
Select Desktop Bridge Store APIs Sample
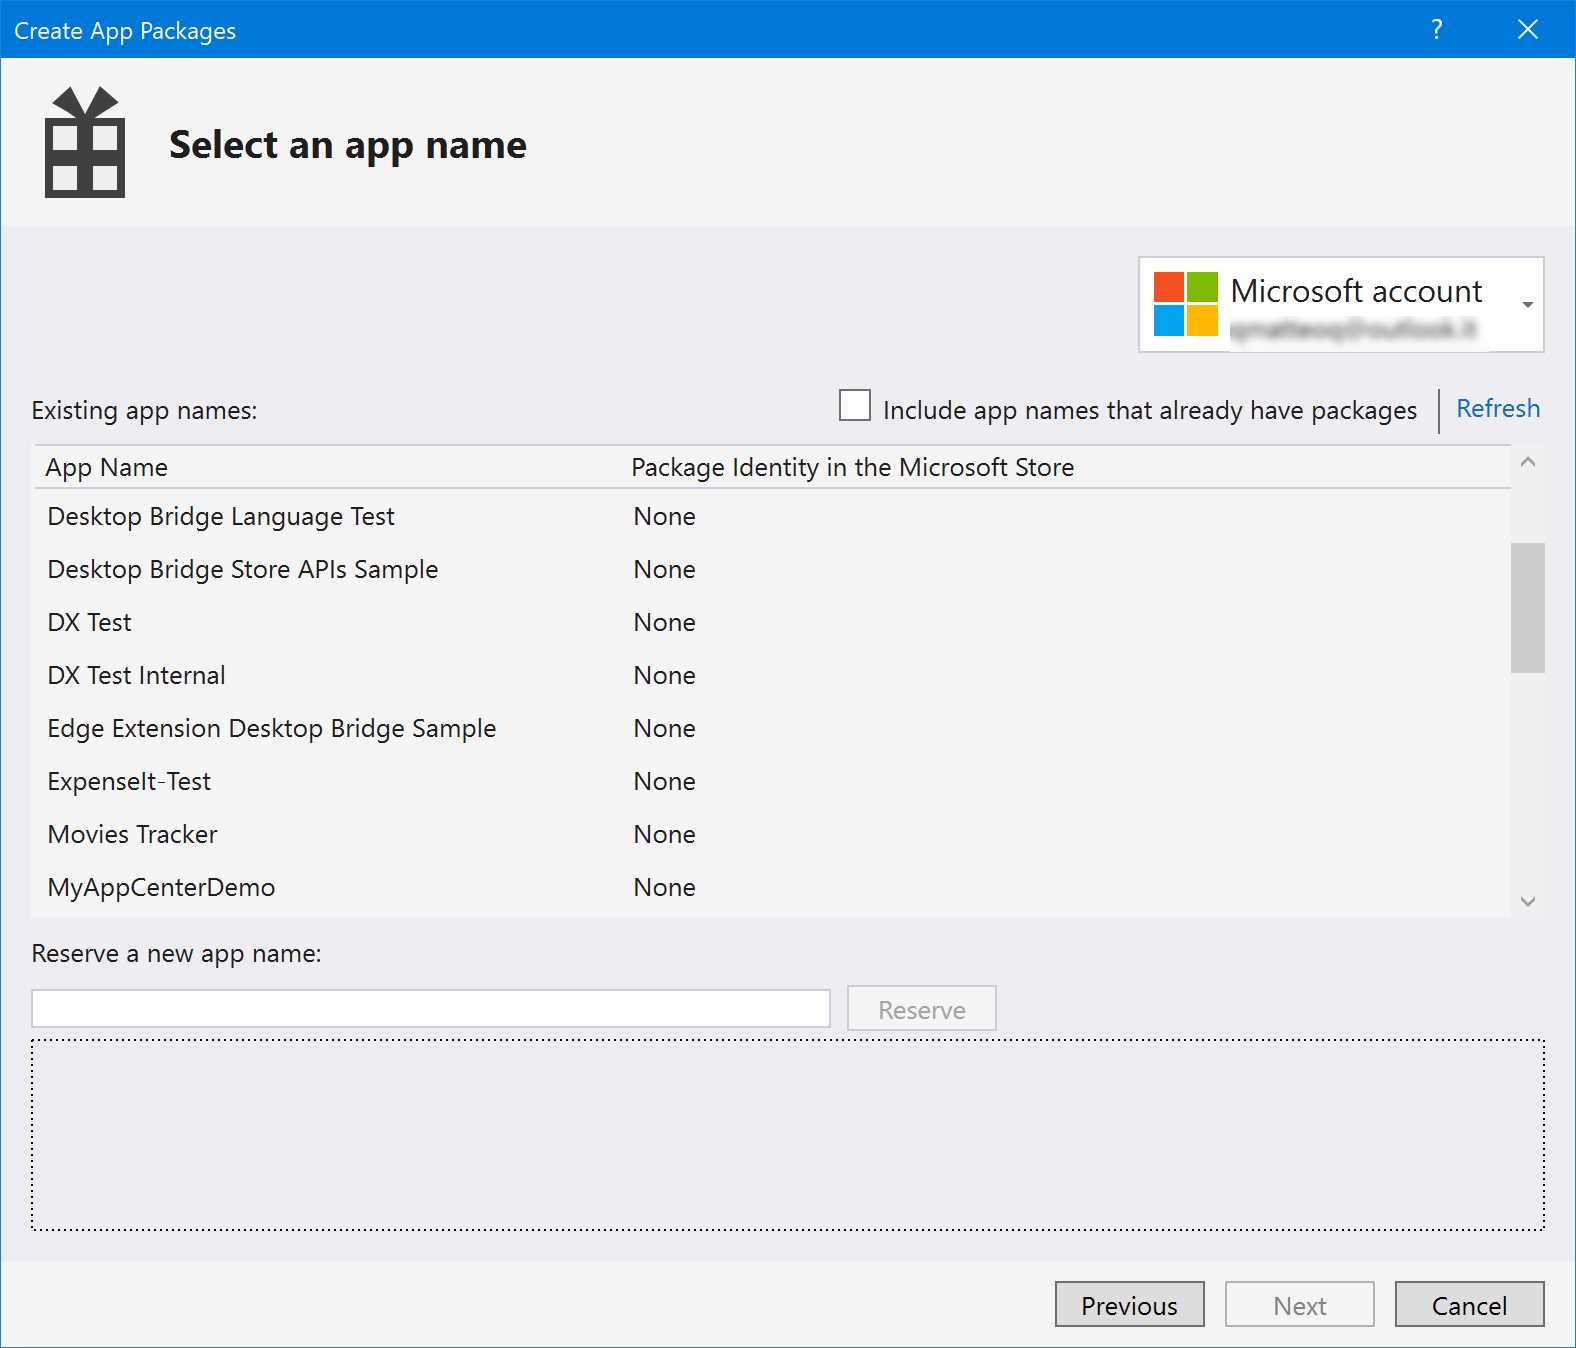point(771,569)
